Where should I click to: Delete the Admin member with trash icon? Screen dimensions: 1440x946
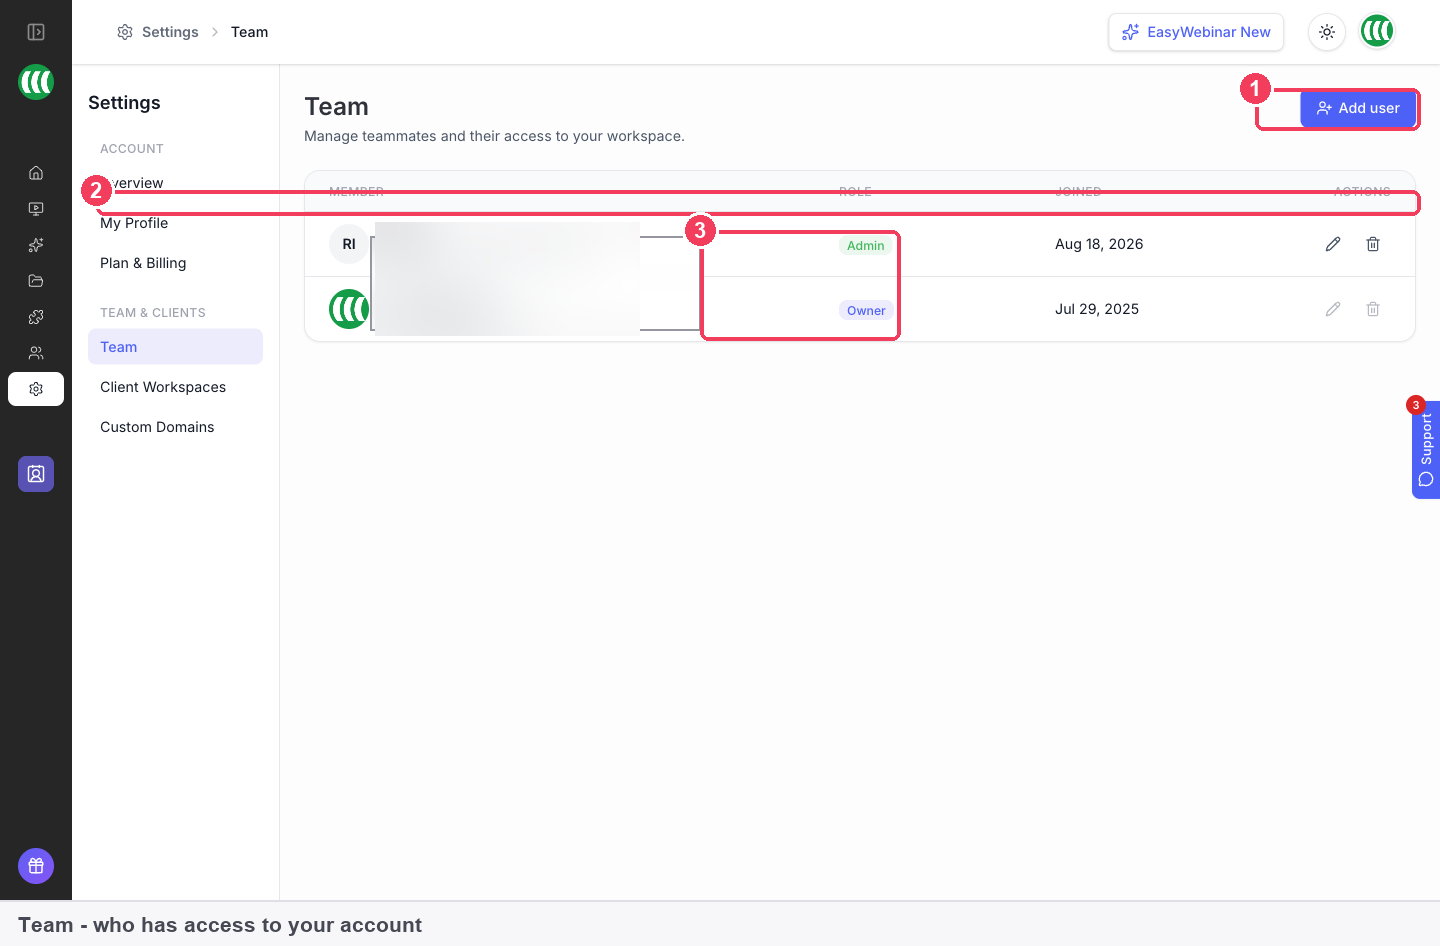[1373, 244]
